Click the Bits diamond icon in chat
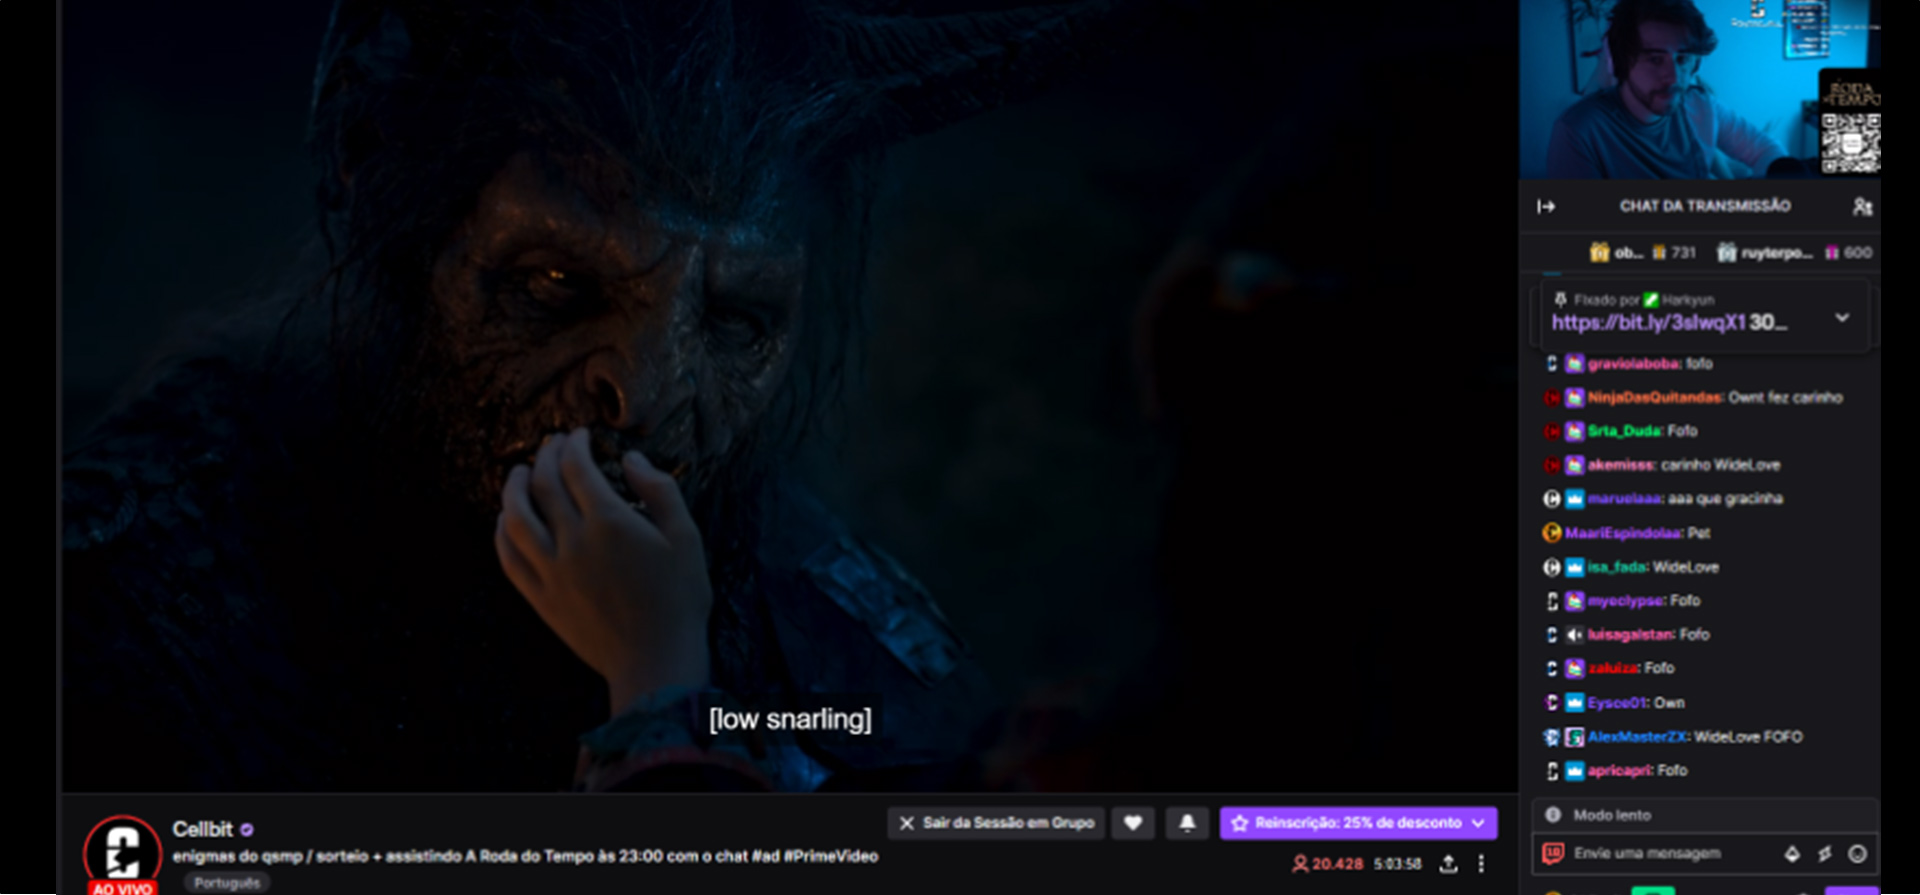 [1792, 854]
